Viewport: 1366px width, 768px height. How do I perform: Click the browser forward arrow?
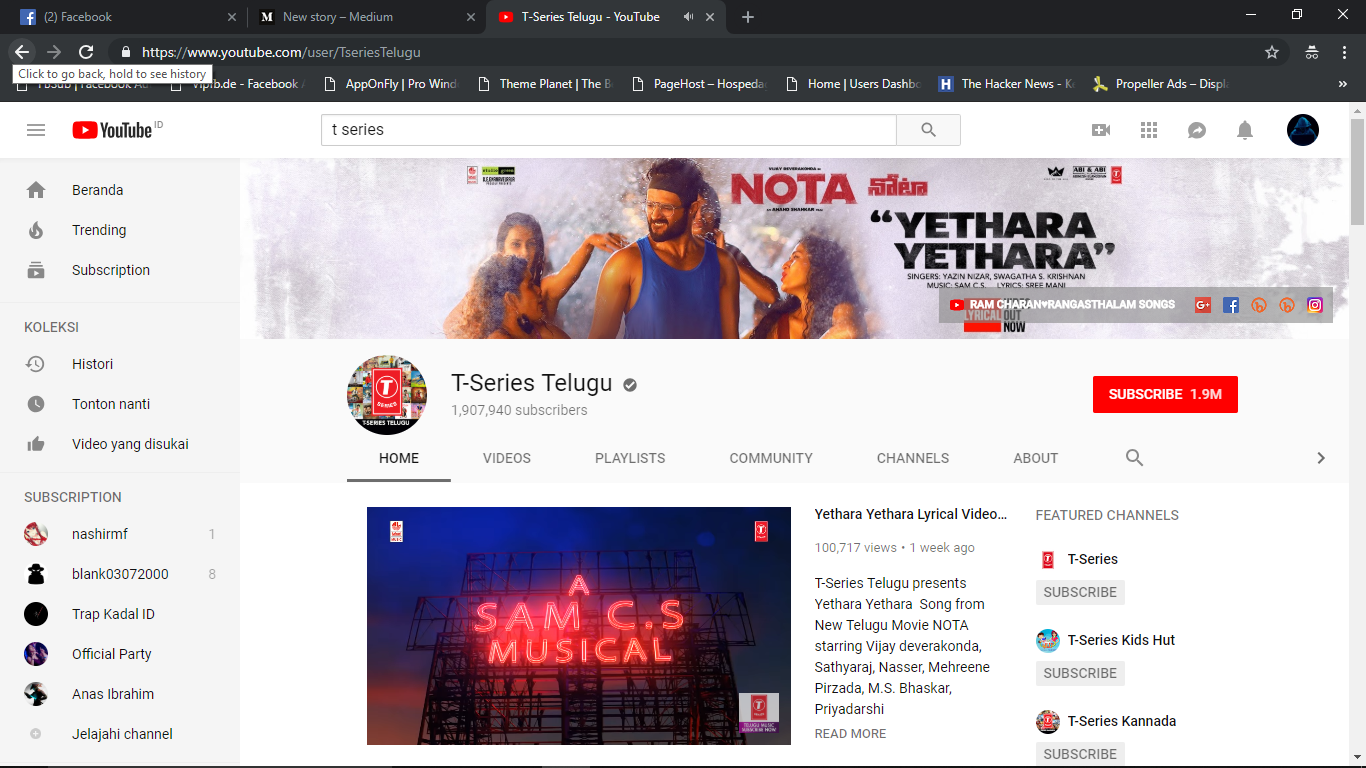pyautogui.click(x=54, y=52)
